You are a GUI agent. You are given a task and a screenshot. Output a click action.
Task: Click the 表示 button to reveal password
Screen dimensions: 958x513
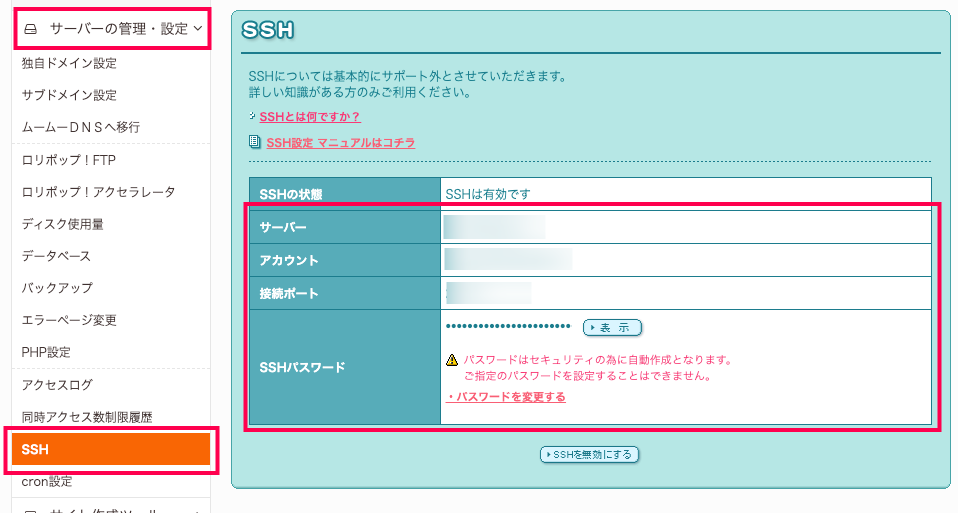pos(612,327)
